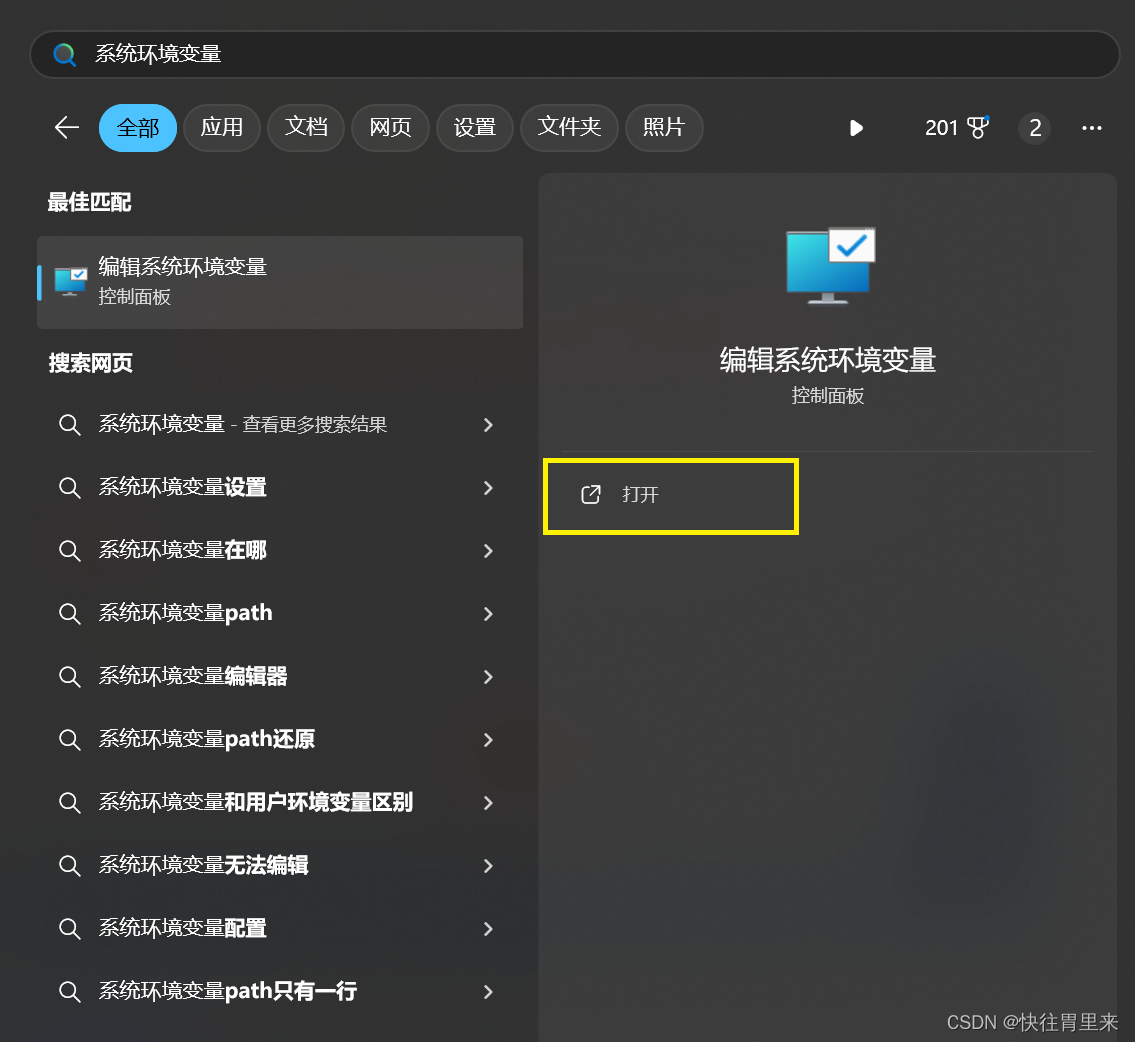This screenshot has width=1135, height=1042.
Task: Click the preview pane title 编辑系统环境变量
Action: tap(827, 360)
